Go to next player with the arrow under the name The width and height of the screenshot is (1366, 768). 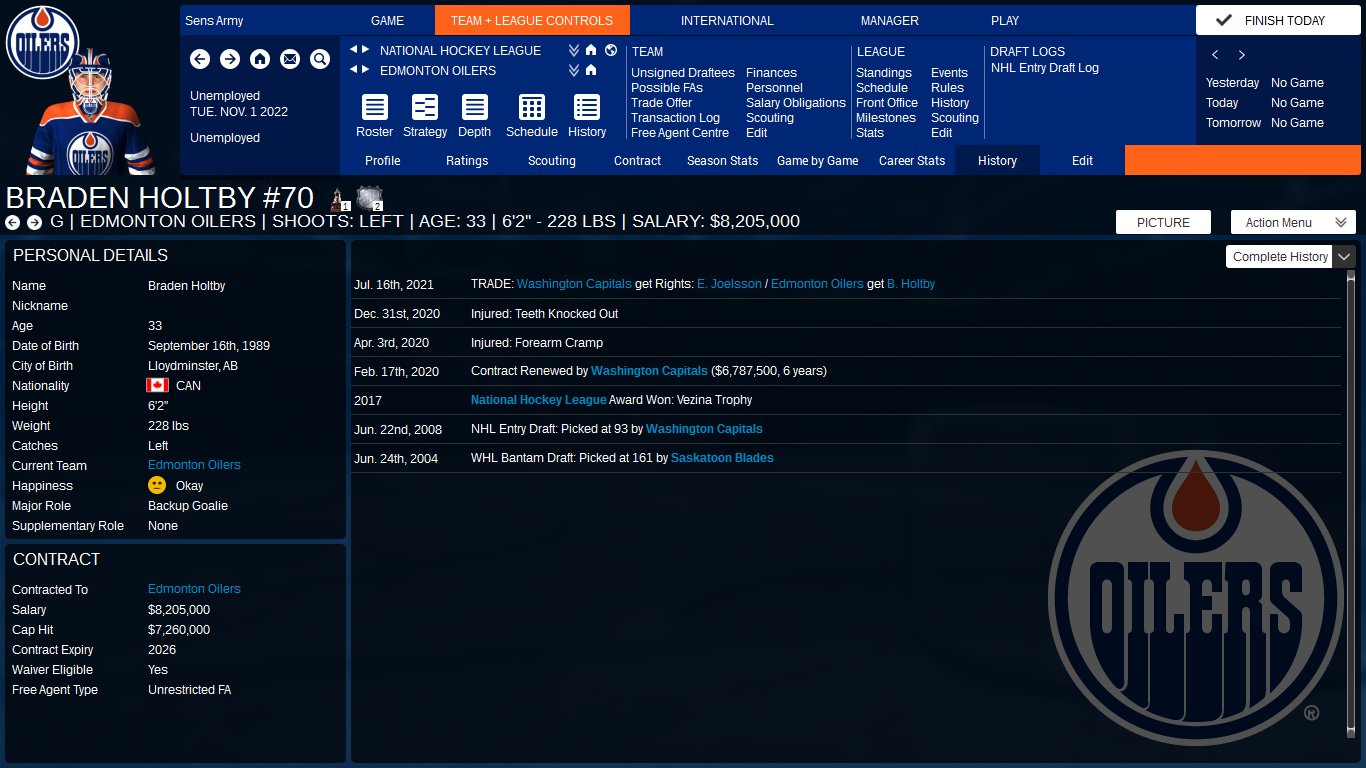tap(34, 222)
